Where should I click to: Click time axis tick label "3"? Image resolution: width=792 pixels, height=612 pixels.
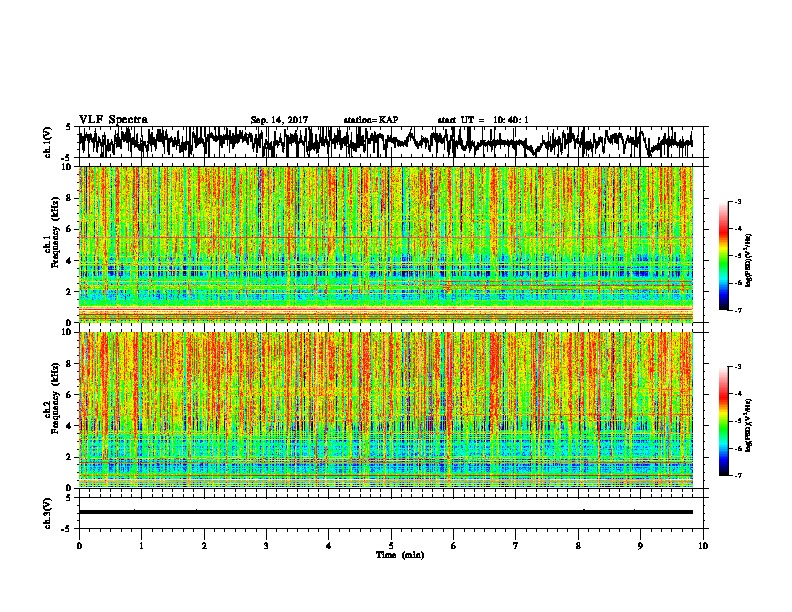(266, 546)
